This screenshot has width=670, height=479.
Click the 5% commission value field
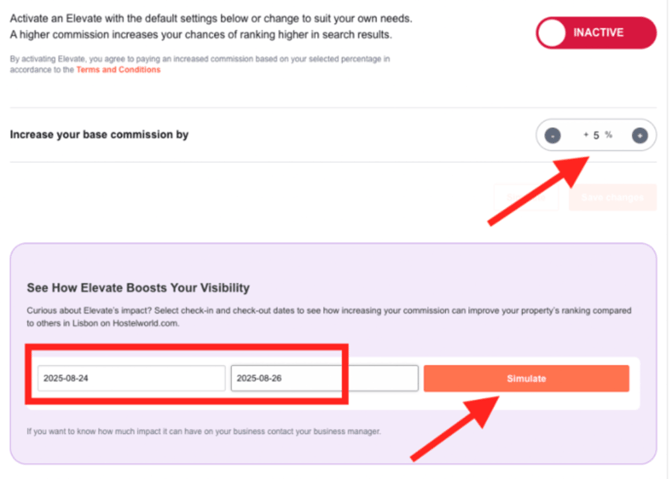coord(597,135)
